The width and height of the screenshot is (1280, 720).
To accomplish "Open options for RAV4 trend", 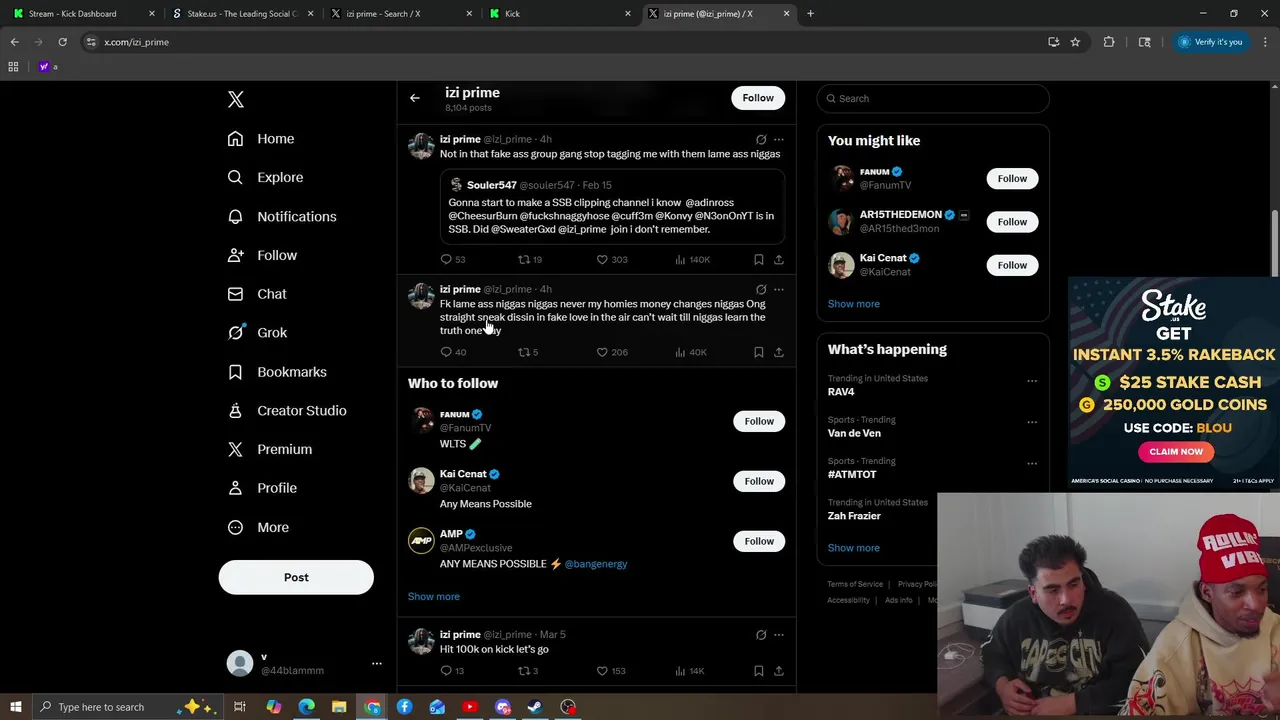I will 1032,380.
